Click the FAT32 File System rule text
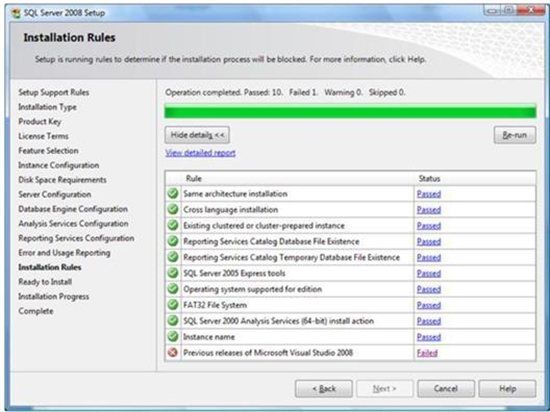This screenshot has width=550, height=412. click(x=215, y=305)
